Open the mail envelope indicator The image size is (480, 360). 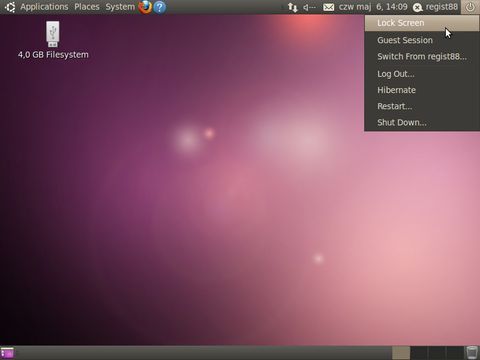click(329, 7)
